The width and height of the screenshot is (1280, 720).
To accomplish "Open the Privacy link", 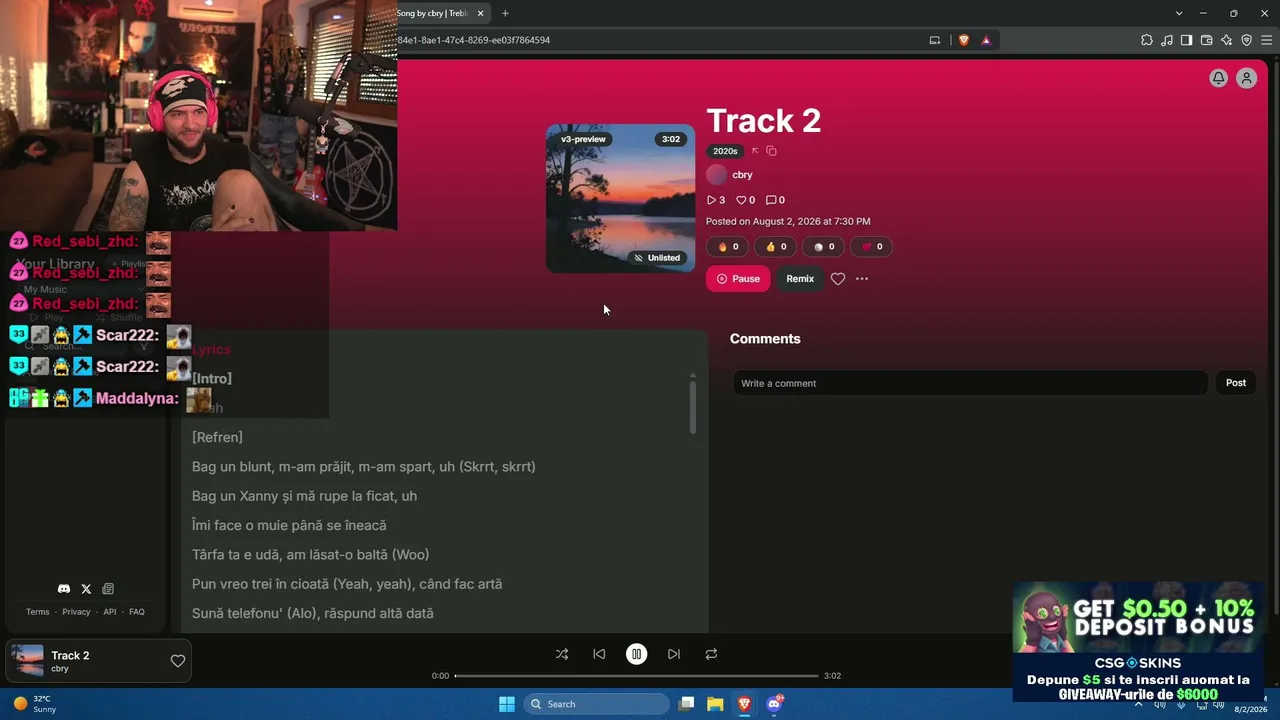I will [x=76, y=612].
